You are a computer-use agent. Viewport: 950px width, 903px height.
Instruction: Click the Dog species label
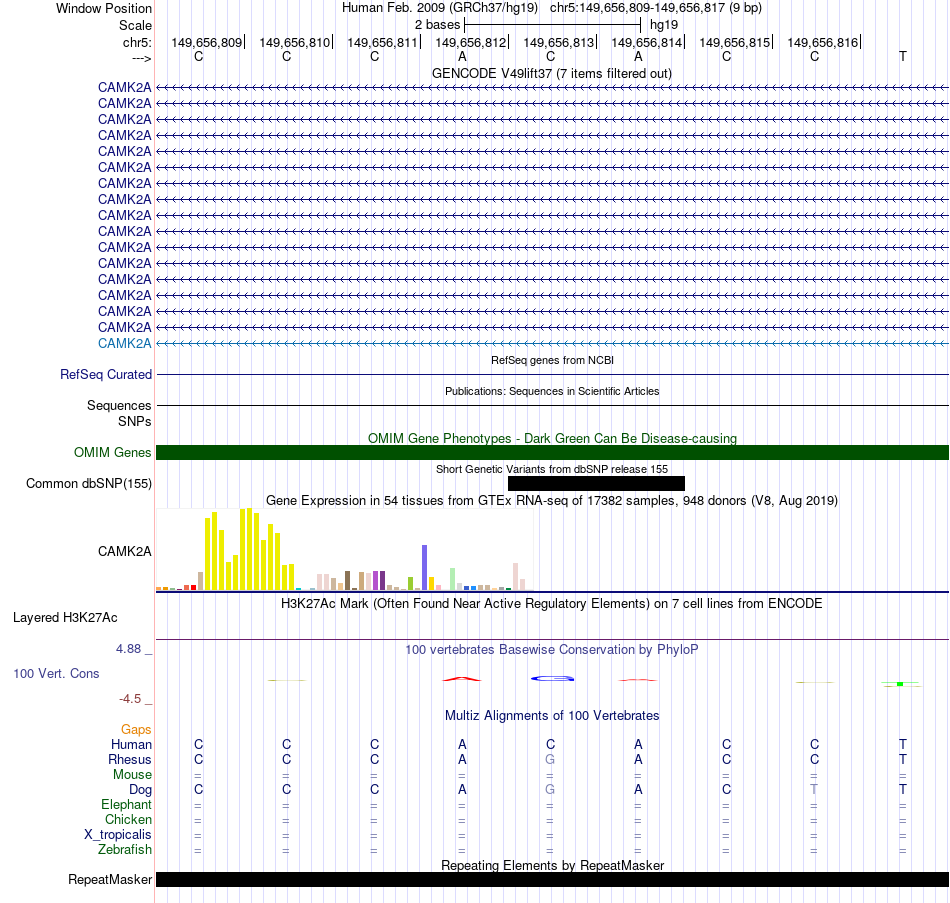point(141,790)
